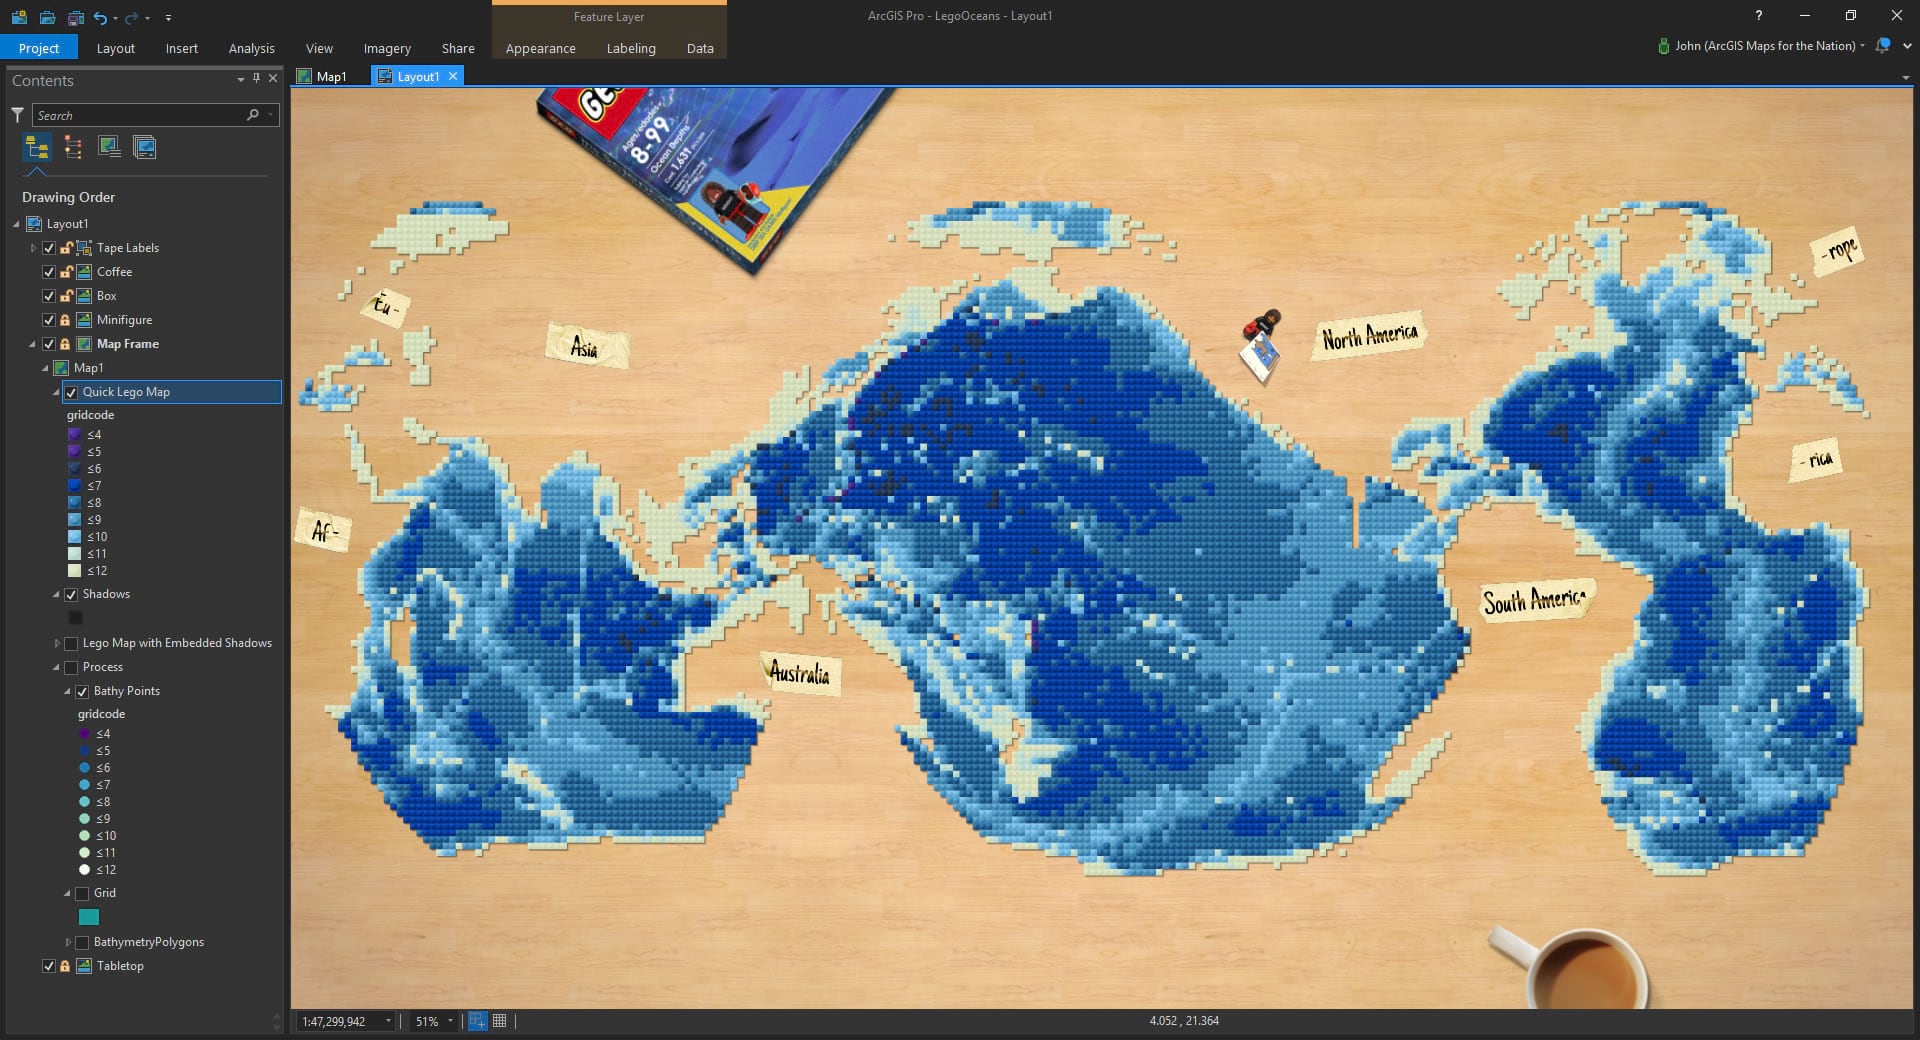1920x1040 pixels.
Task: Click the signed-in user John account name
Action: coord(1765,45)
